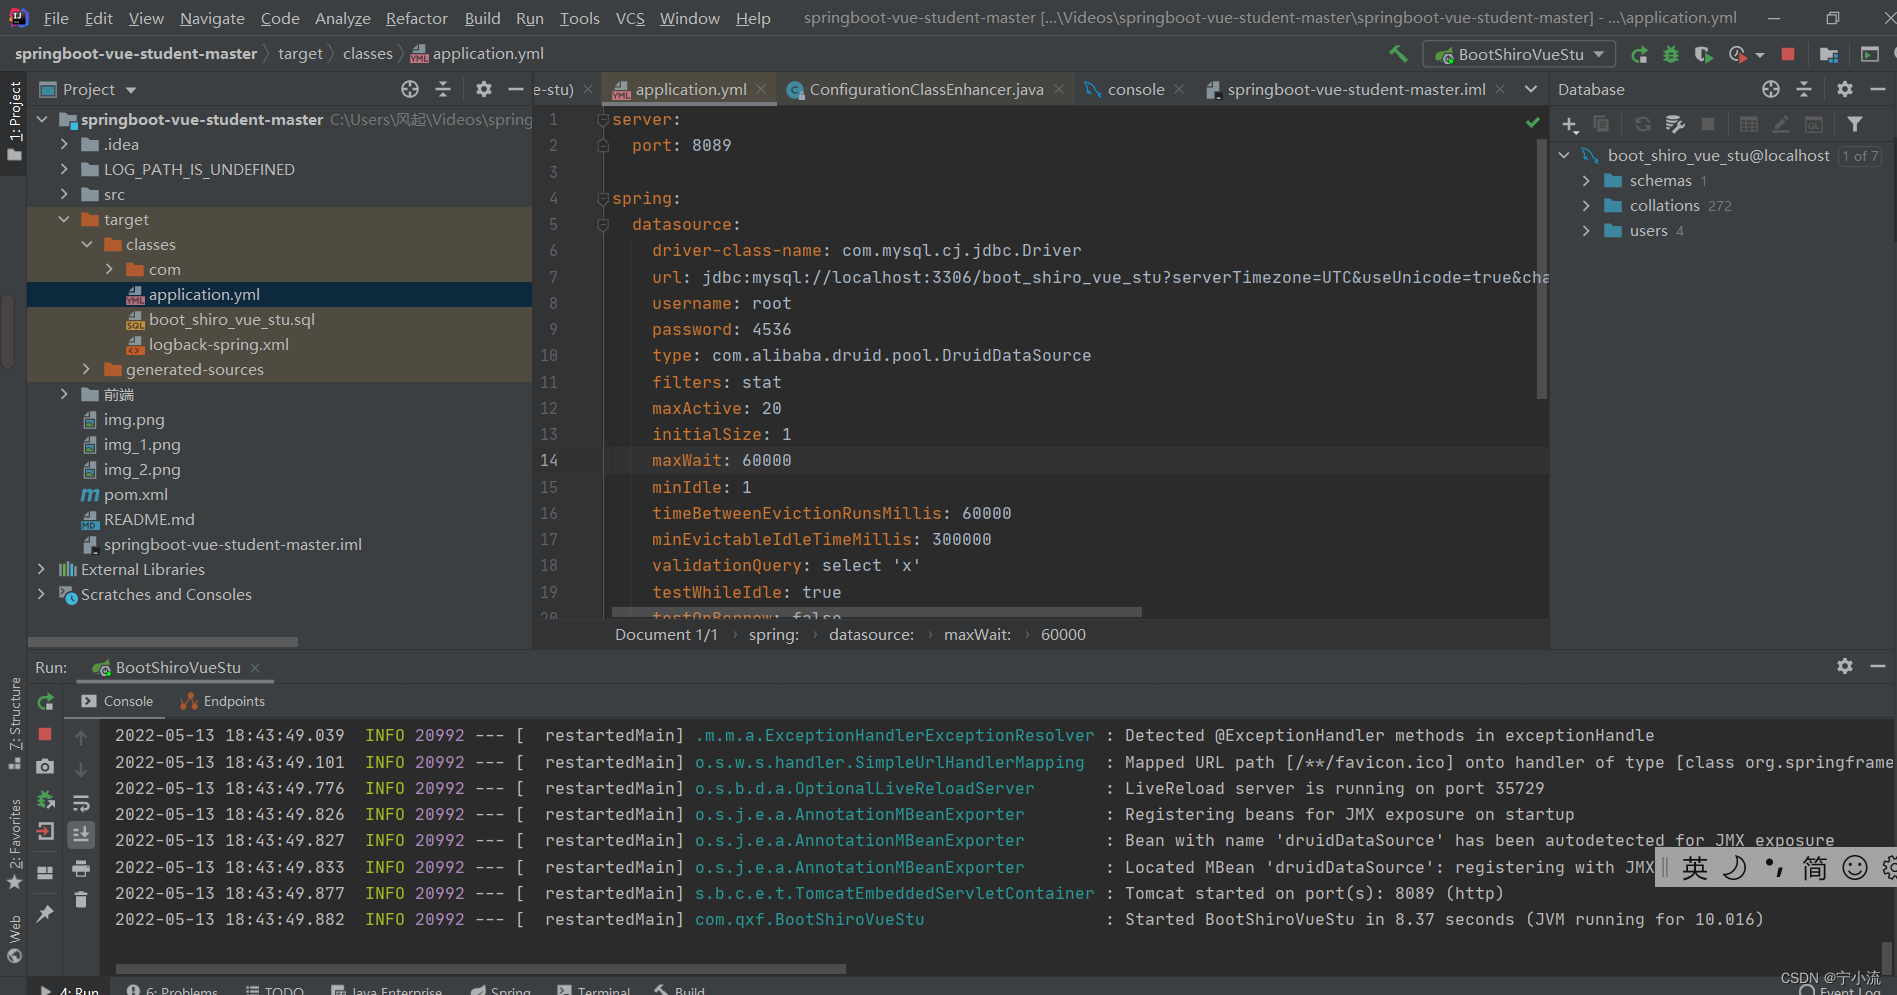Click the editor vertical scrollbar
The width and height of the screenshot is (1897, 995).
click(x=1541, y=270)
